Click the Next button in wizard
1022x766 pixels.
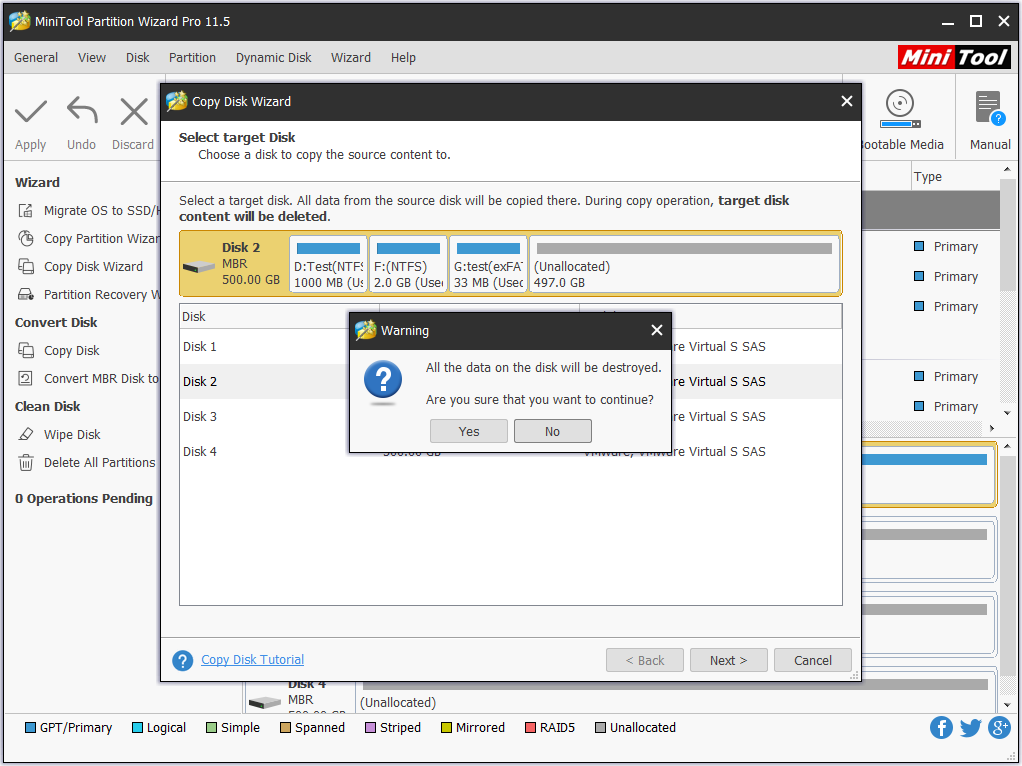729,660
